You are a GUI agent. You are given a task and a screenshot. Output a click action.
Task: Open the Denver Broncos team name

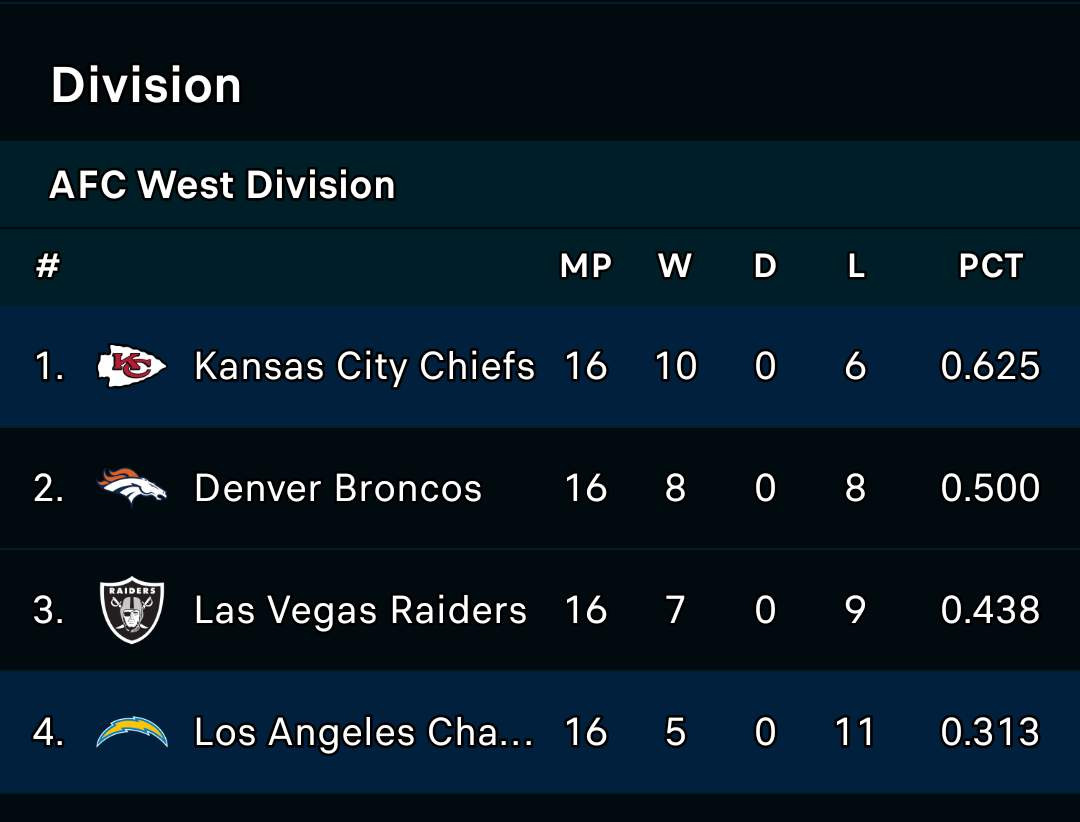click(338, 489)
